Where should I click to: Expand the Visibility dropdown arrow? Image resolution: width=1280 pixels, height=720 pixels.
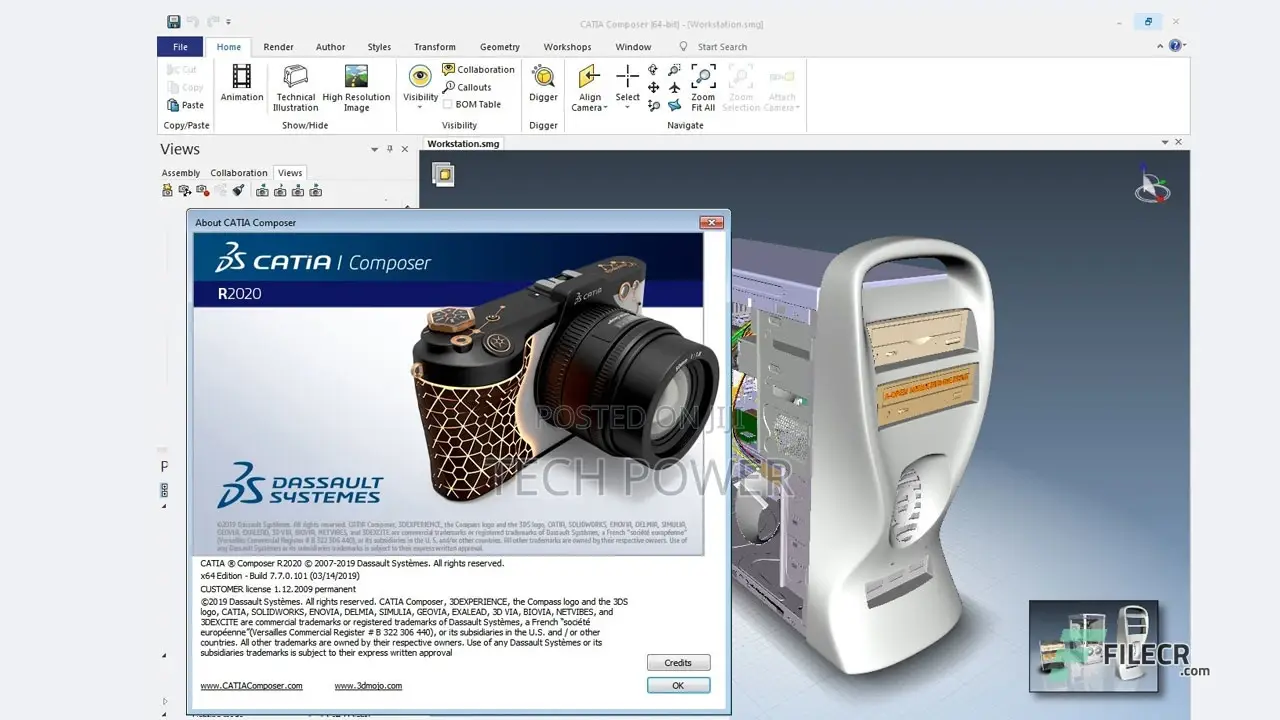(x=420, y=108)
